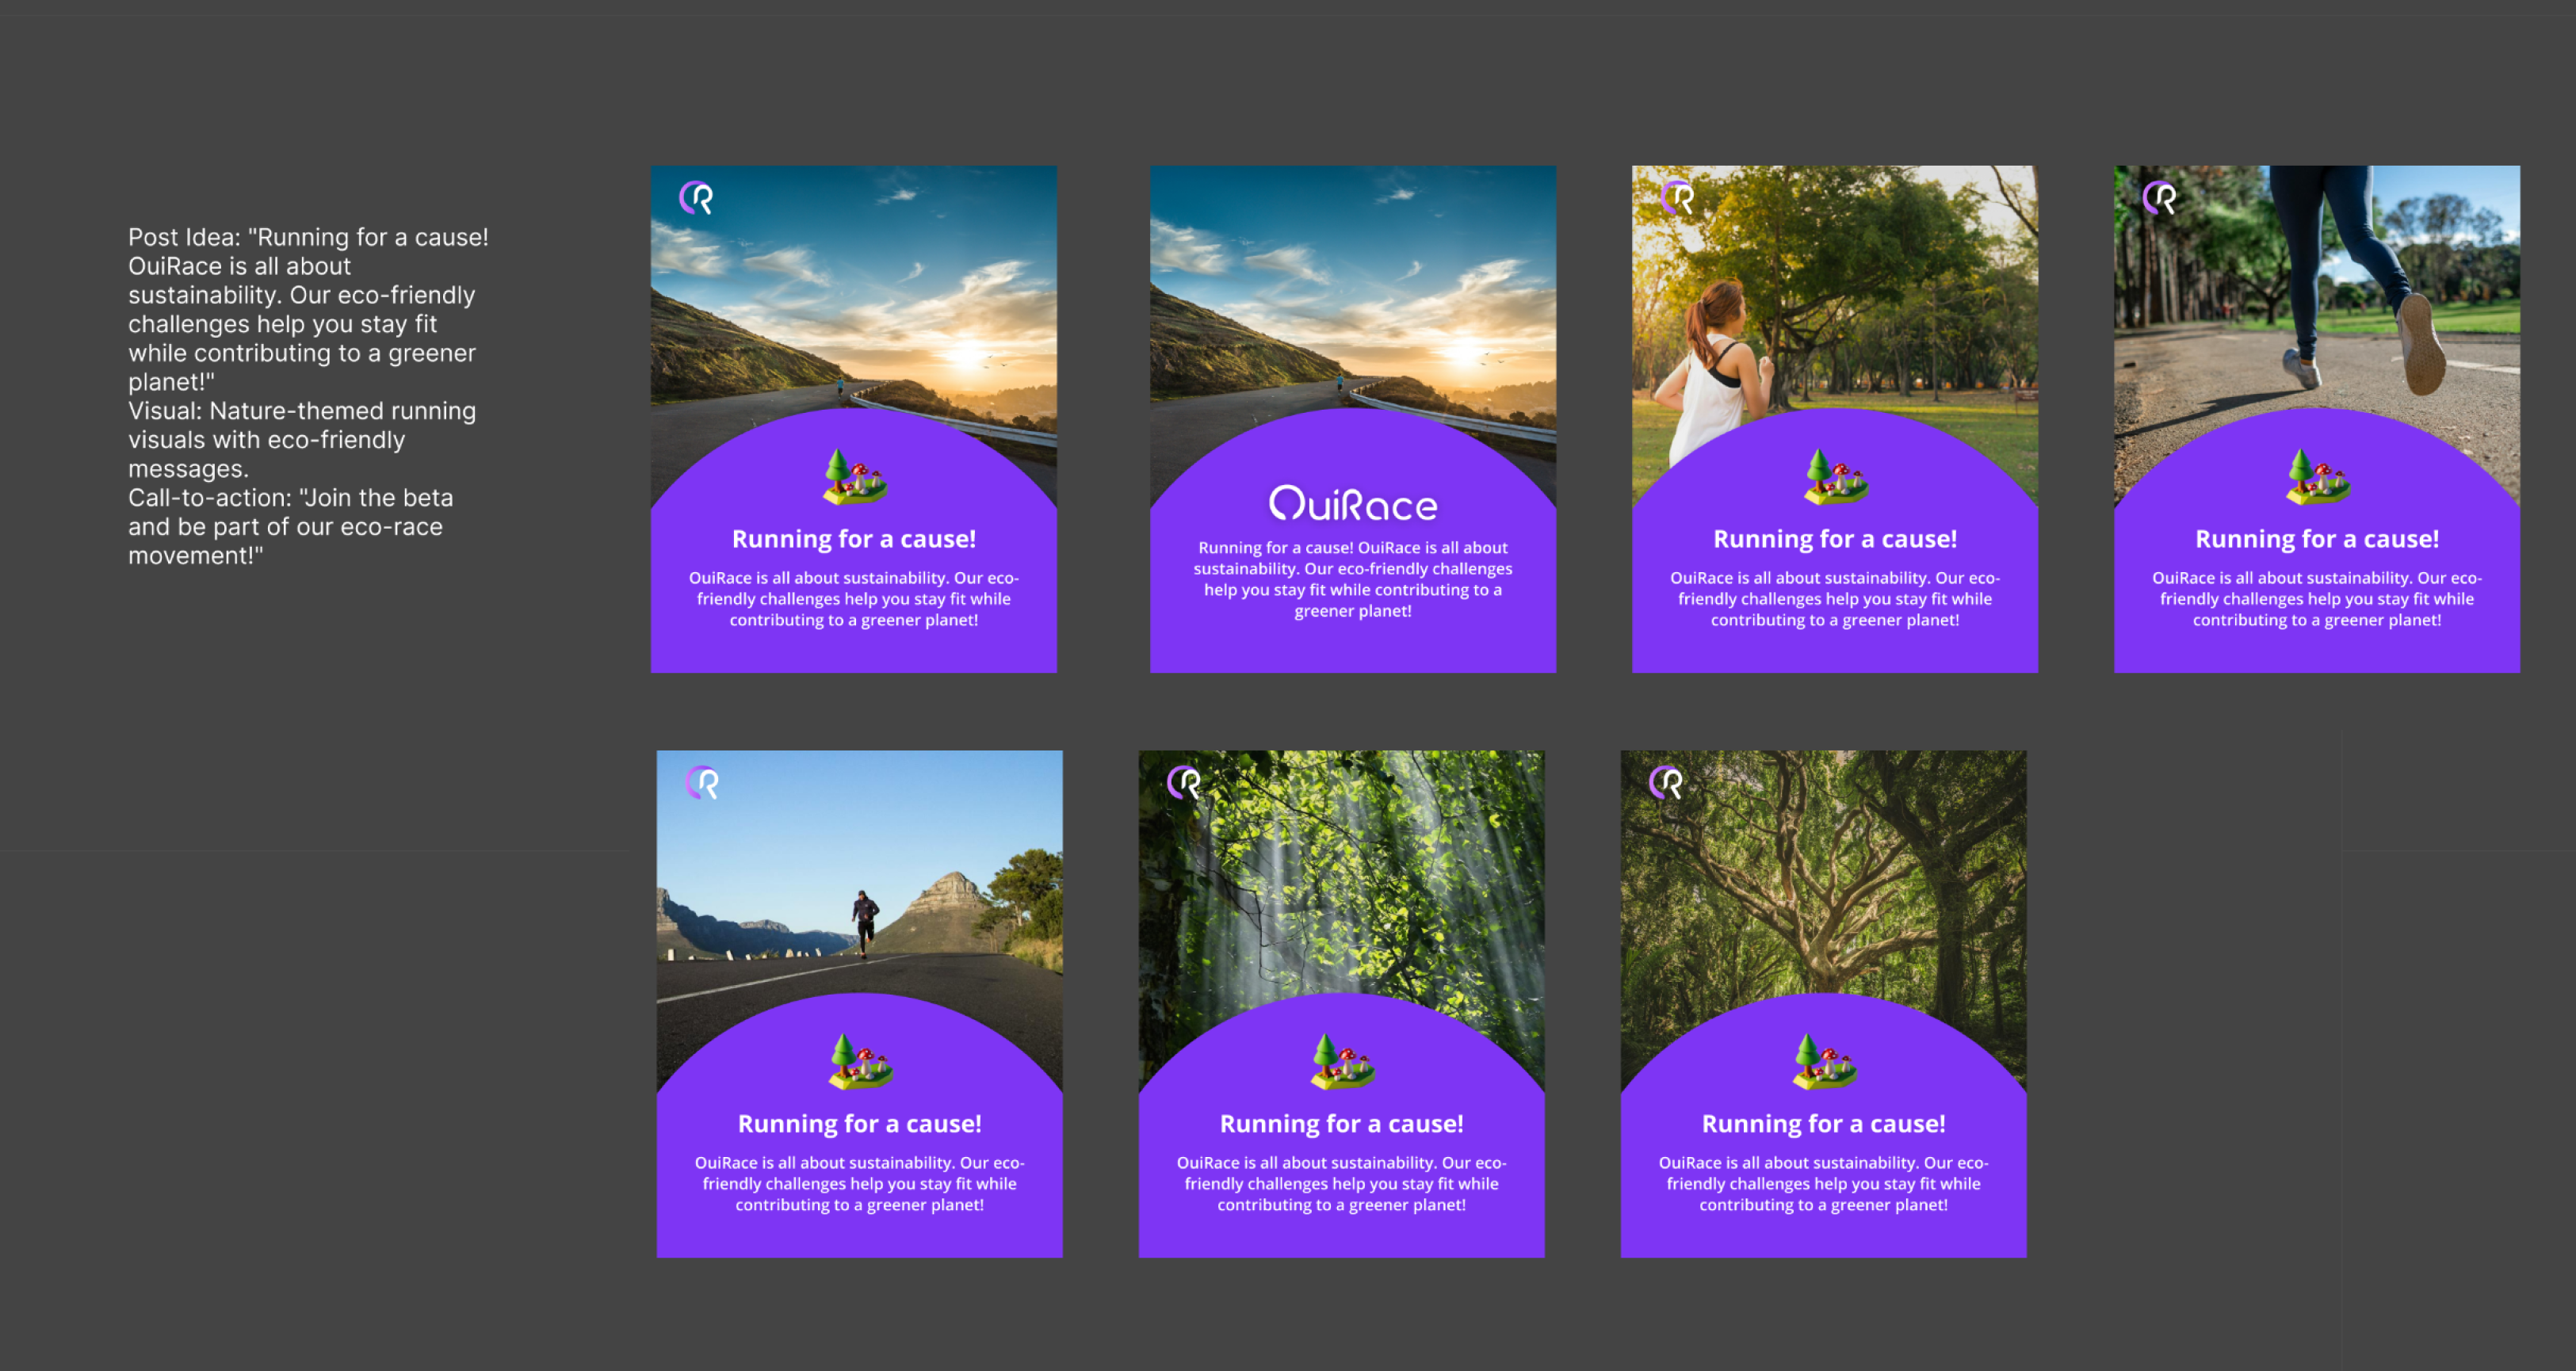Select the R logo on the running shoes card

point(2159,198)
